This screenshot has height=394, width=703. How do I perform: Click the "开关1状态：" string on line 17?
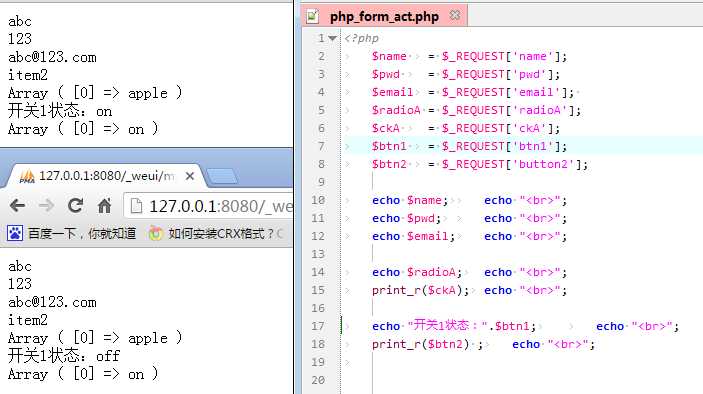pos(447,325)
